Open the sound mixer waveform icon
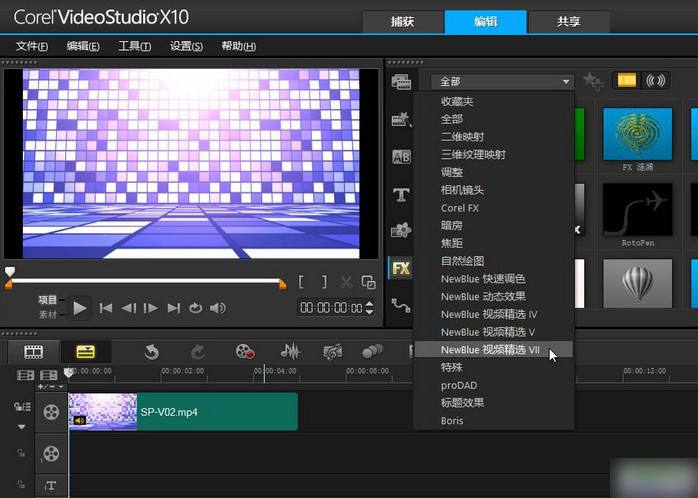Viewport: 698px width, 498px height. pos(290,351)
